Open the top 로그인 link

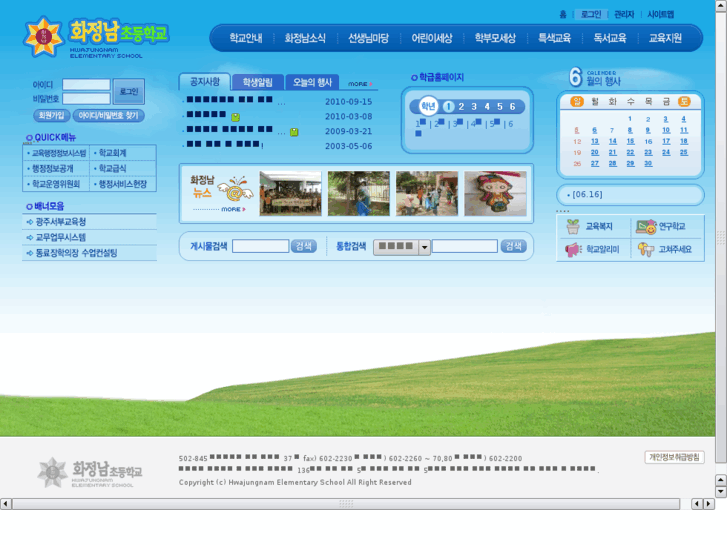(x=591, y=14)
